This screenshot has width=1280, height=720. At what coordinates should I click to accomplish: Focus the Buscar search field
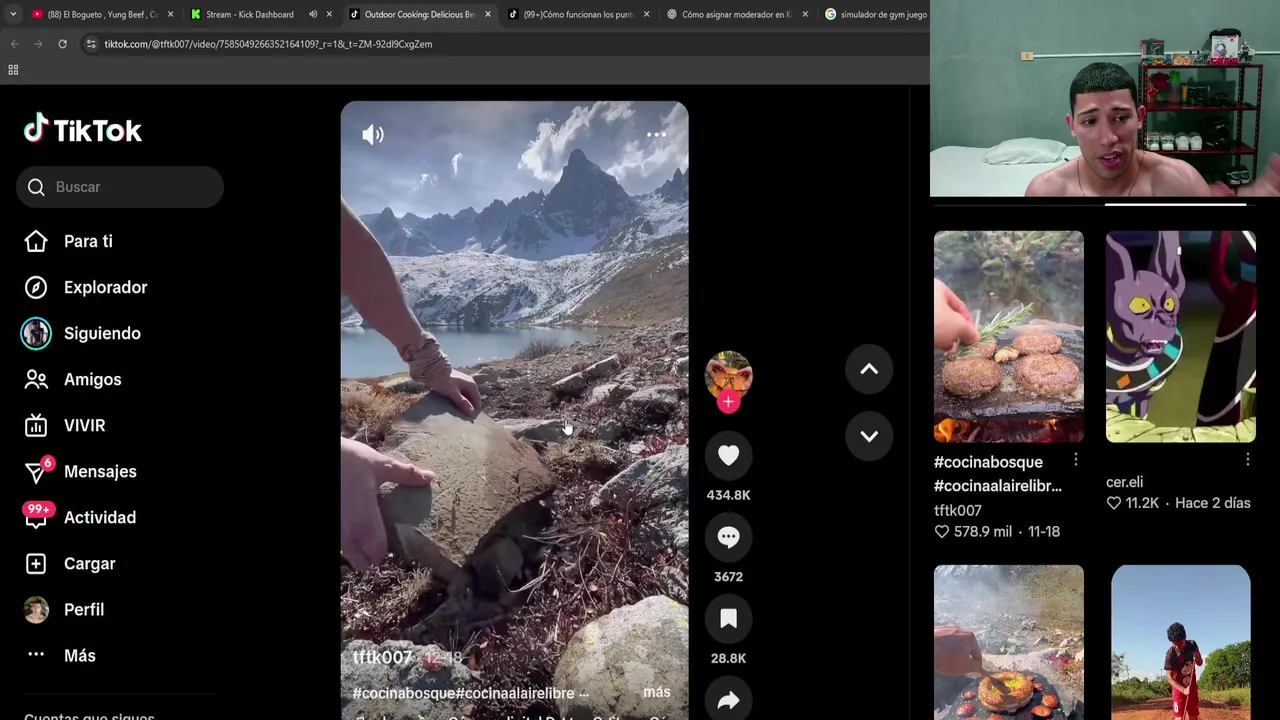tap(120, 187)
